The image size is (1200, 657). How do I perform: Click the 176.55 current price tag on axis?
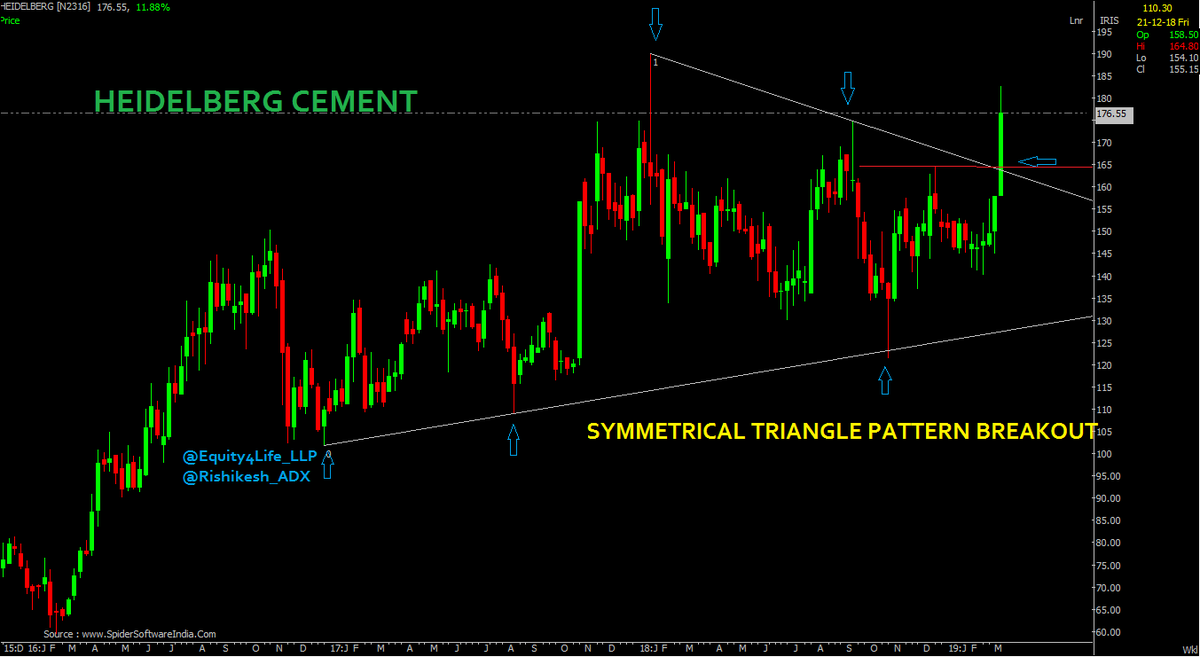[1112, 114]
